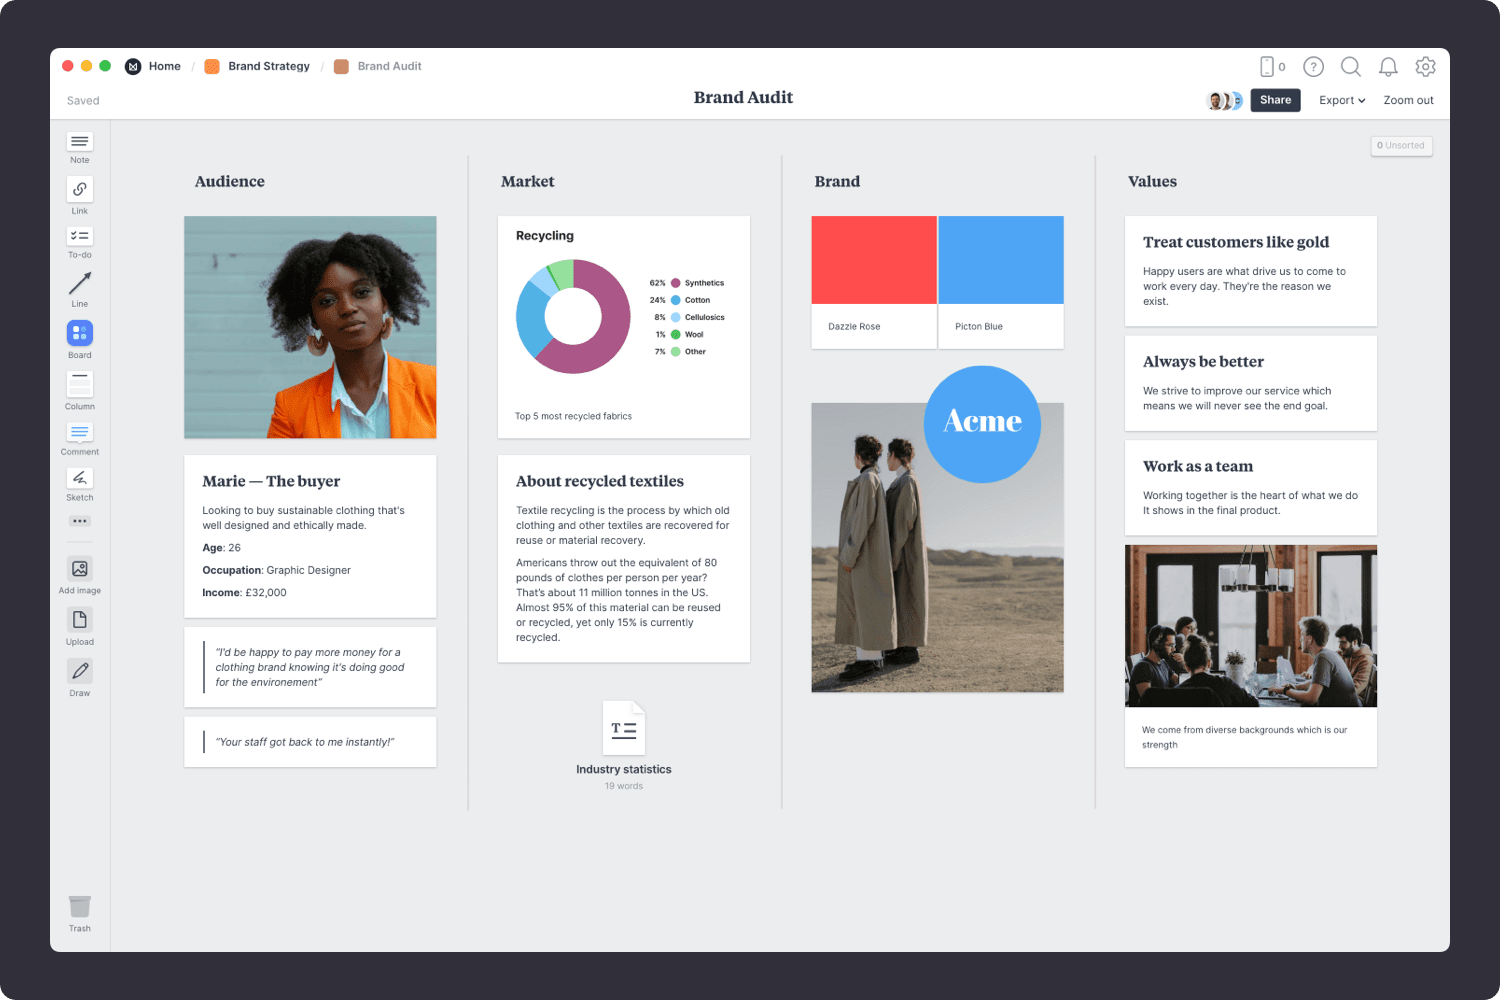Open the Brand Strategy board

pyautogui.click(x=268, y=66)
